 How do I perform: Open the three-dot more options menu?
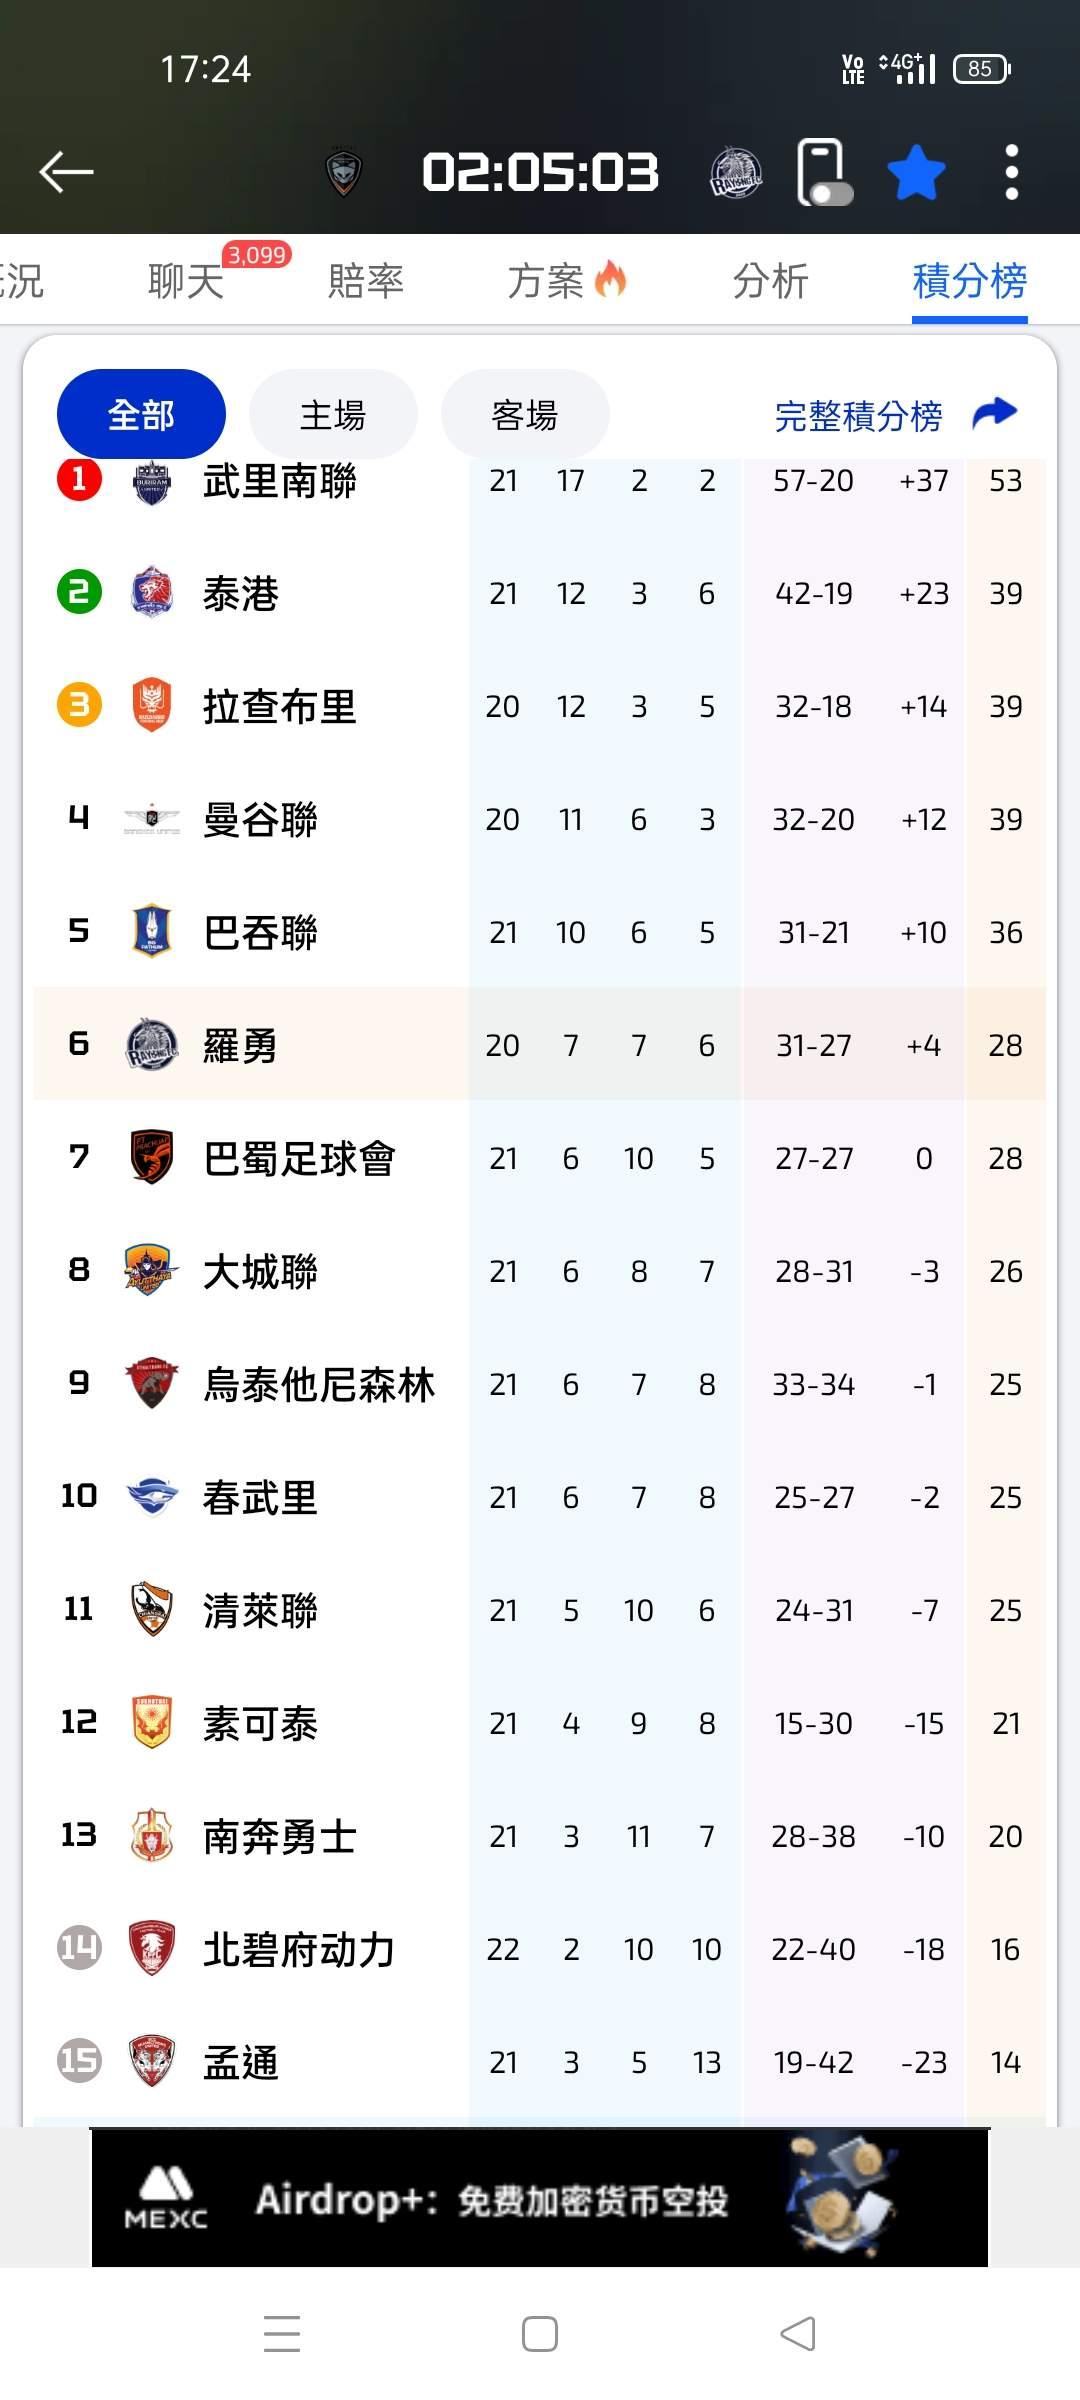pos(1011,172)
